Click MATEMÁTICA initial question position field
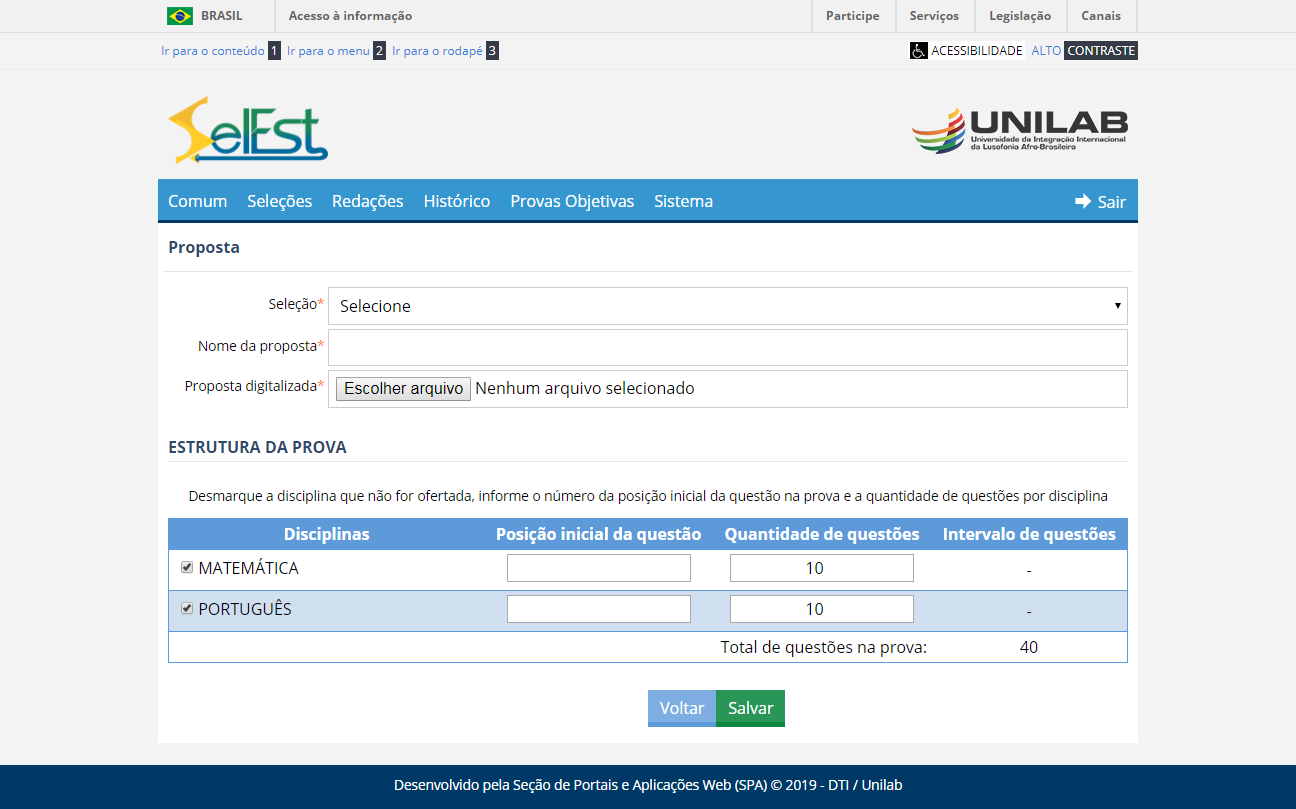This screenshot has height=809, width=1296. click(598, 568)
